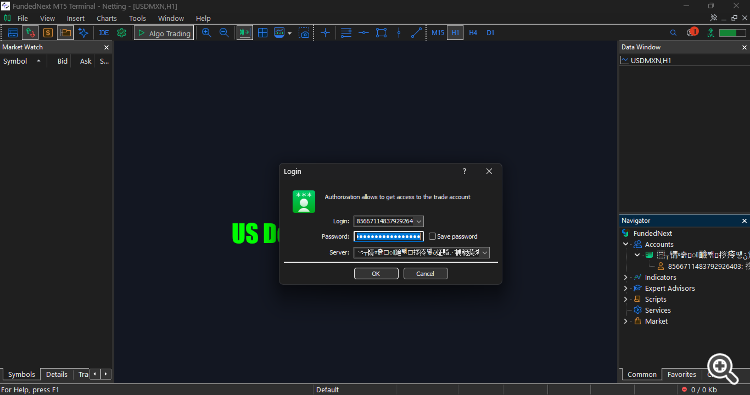The height and width of the screenshot is (395, 750).
Task: Check the Save password checkbox
Action: (432, 236)
